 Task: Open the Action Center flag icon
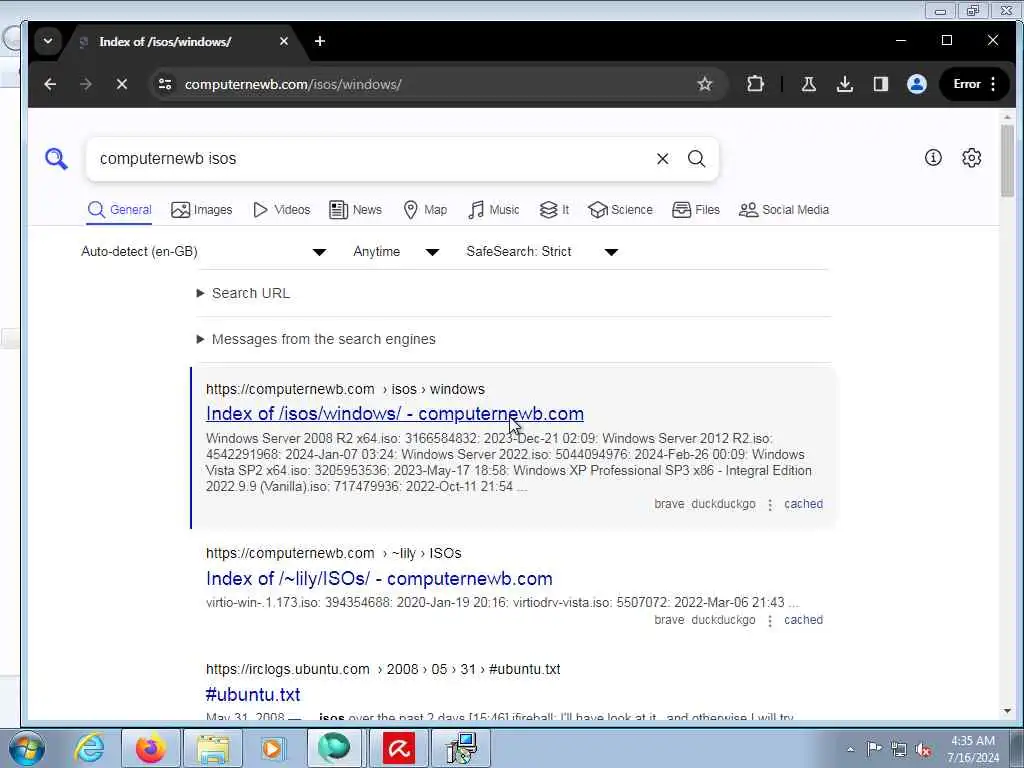(x=874, y=749)
